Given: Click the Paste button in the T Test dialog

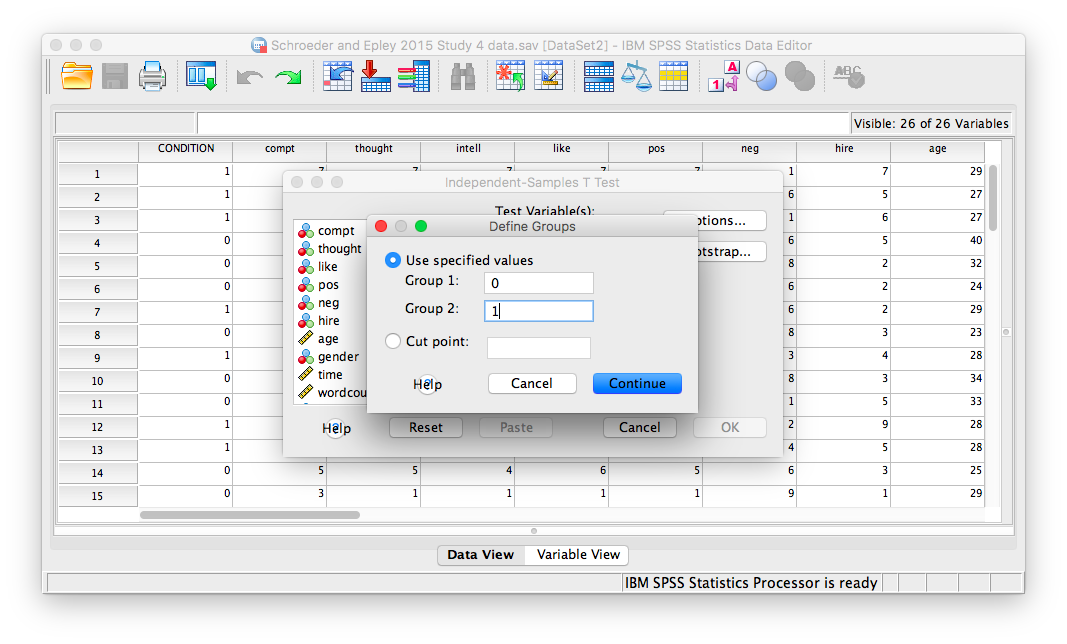Looking at the screenshot, I should point(516,428).
